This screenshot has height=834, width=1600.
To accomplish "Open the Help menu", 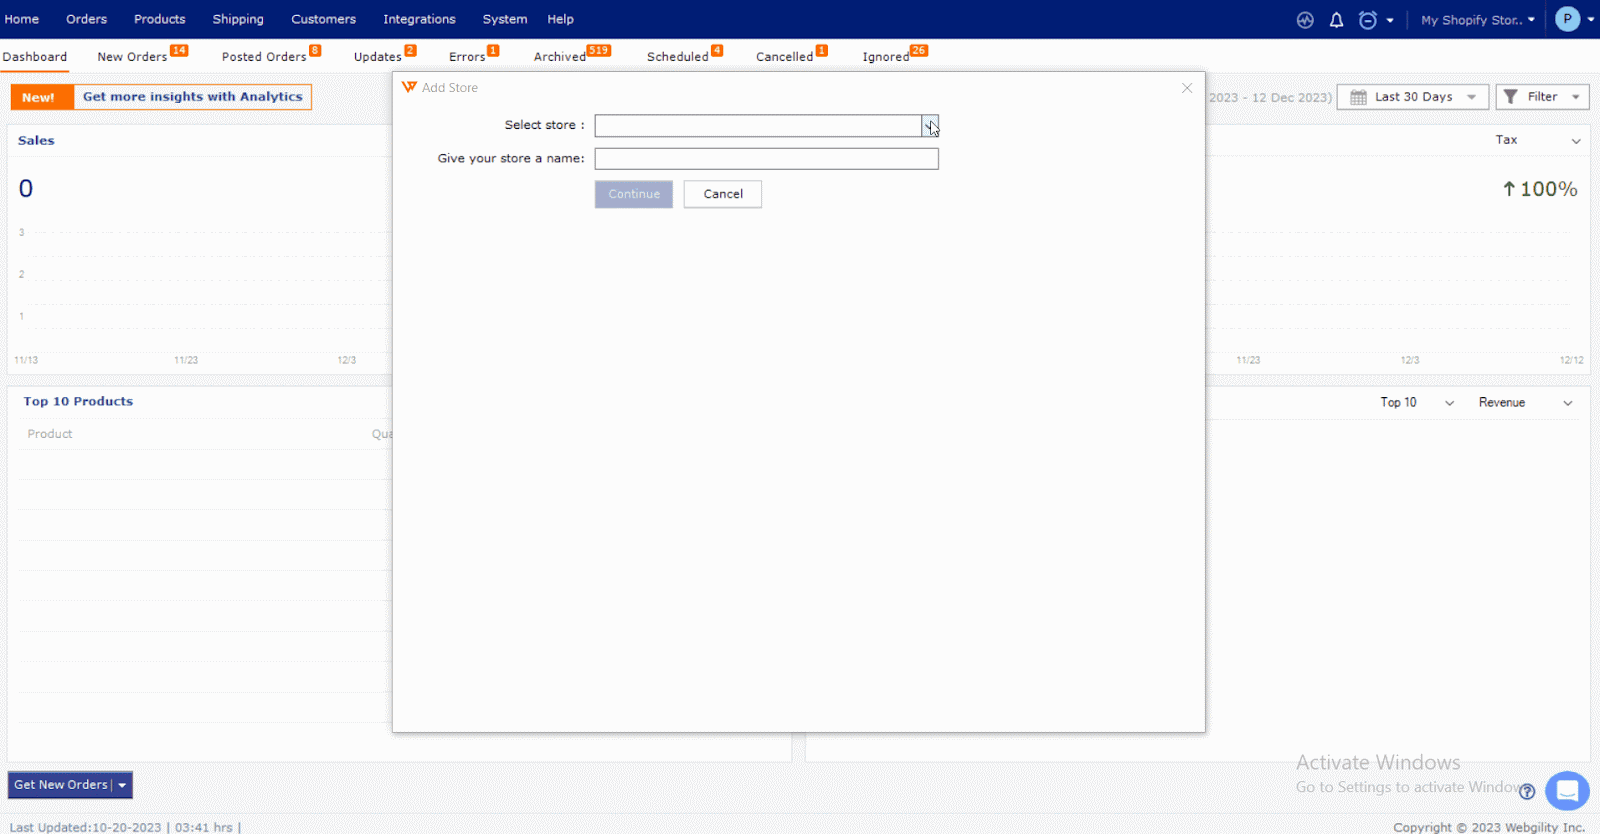I will 560,19.
